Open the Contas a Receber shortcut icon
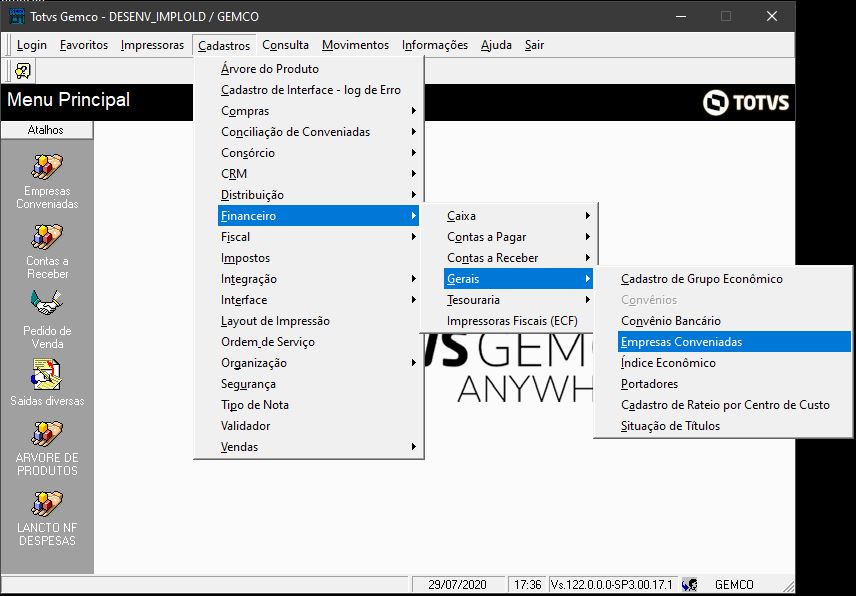This screenshot has height=596, width=856. tap(47, 237)
